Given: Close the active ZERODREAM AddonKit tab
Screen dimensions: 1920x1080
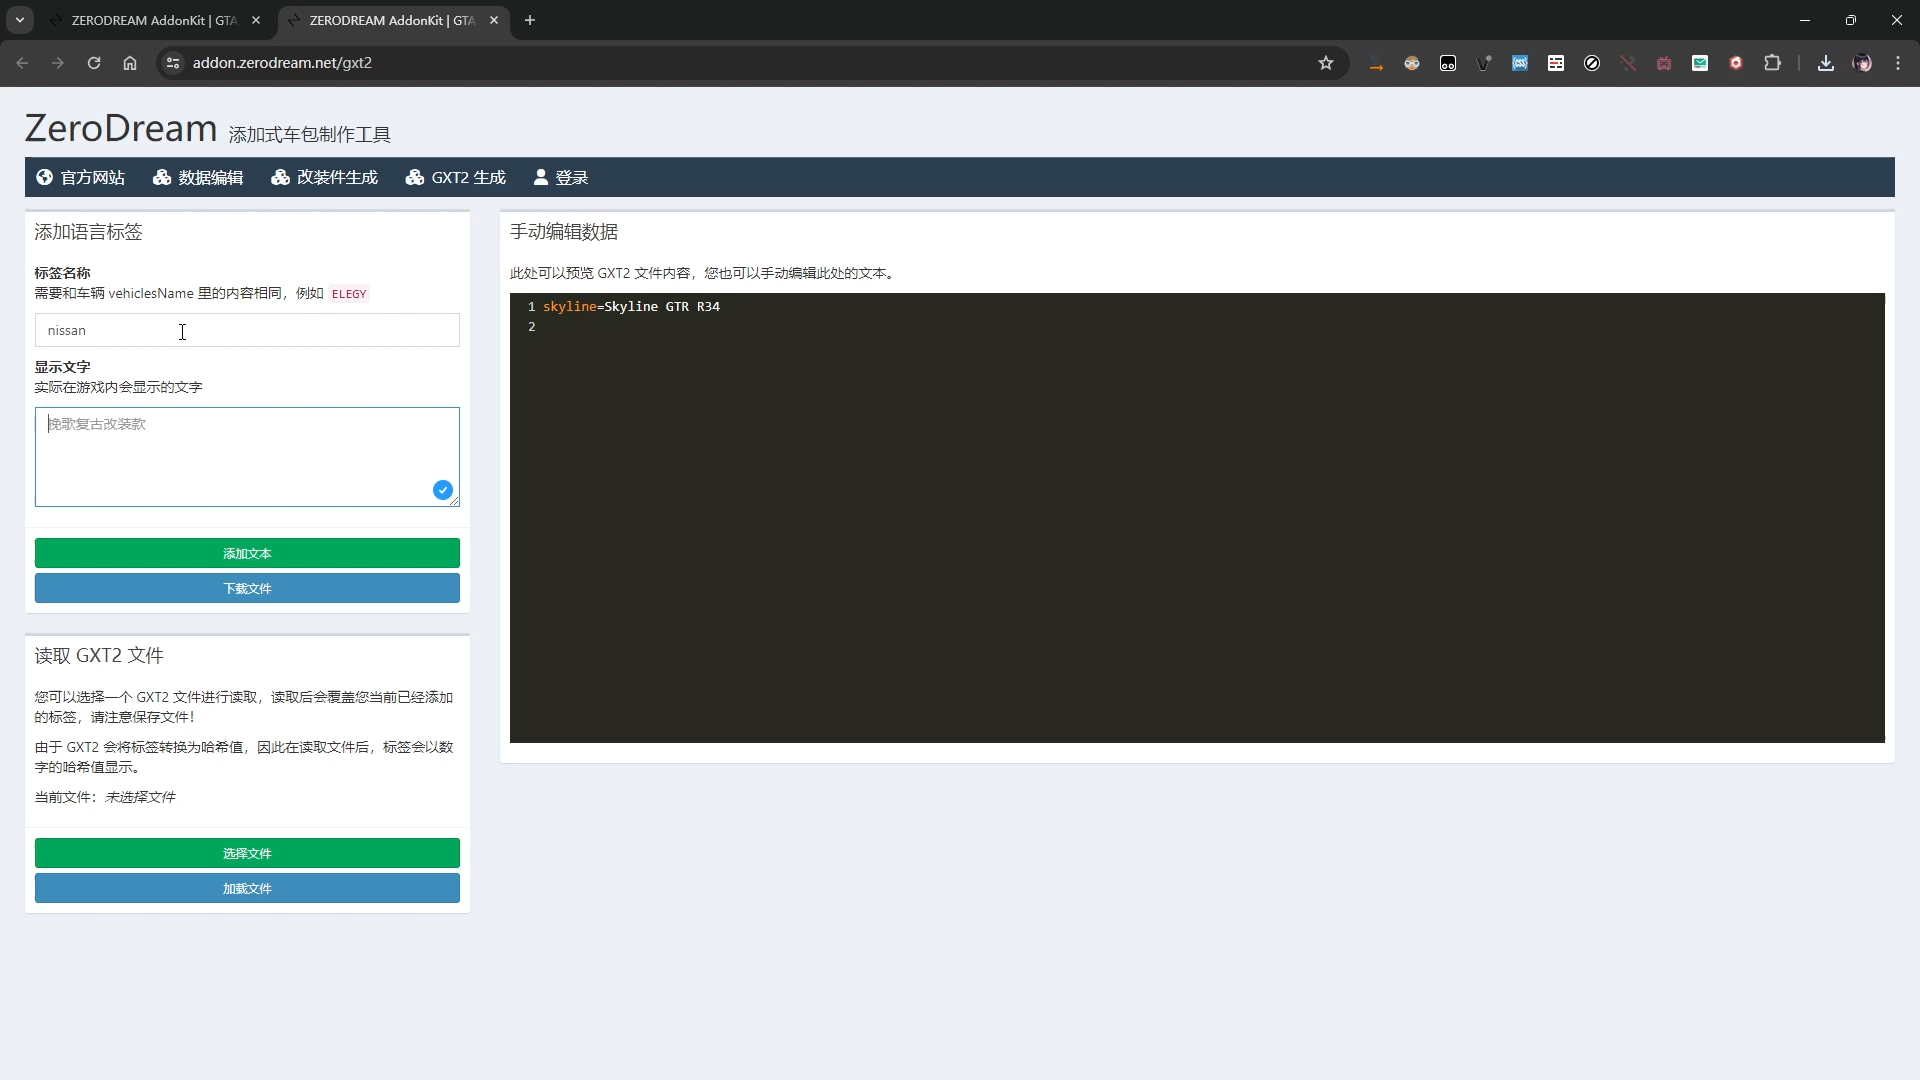Looking at the screenshot, I should (x=494, y=20).
